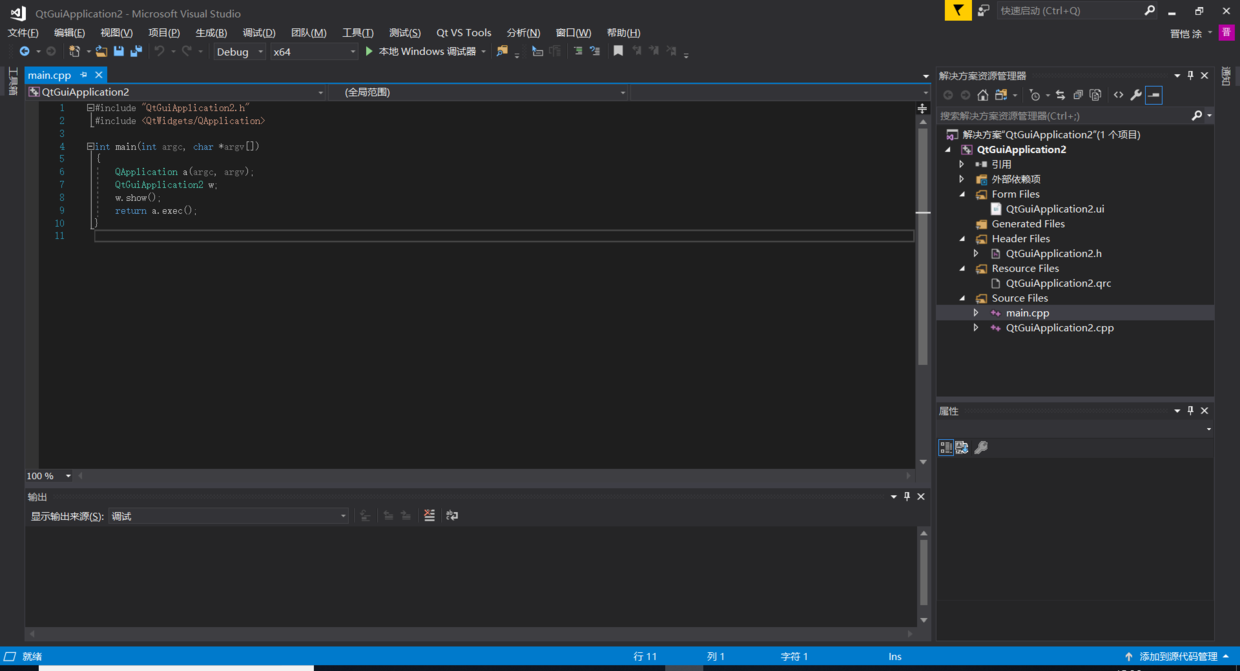The image size is (1240, 671).
Task: Expand the QtGuiApplication2.h tree node
Action: 976,253
